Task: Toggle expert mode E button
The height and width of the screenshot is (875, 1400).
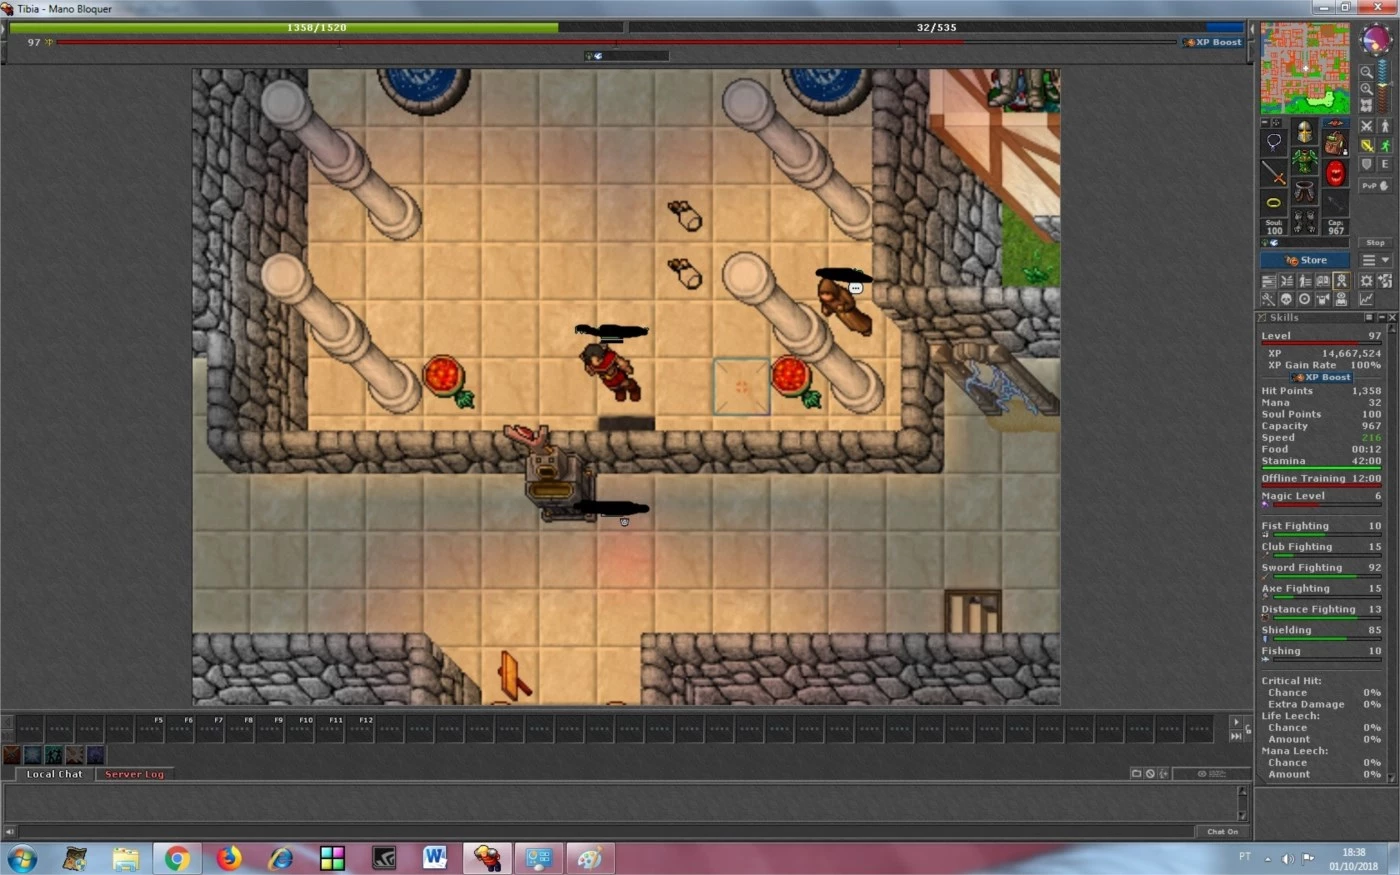Action: tap(1385, 164)
